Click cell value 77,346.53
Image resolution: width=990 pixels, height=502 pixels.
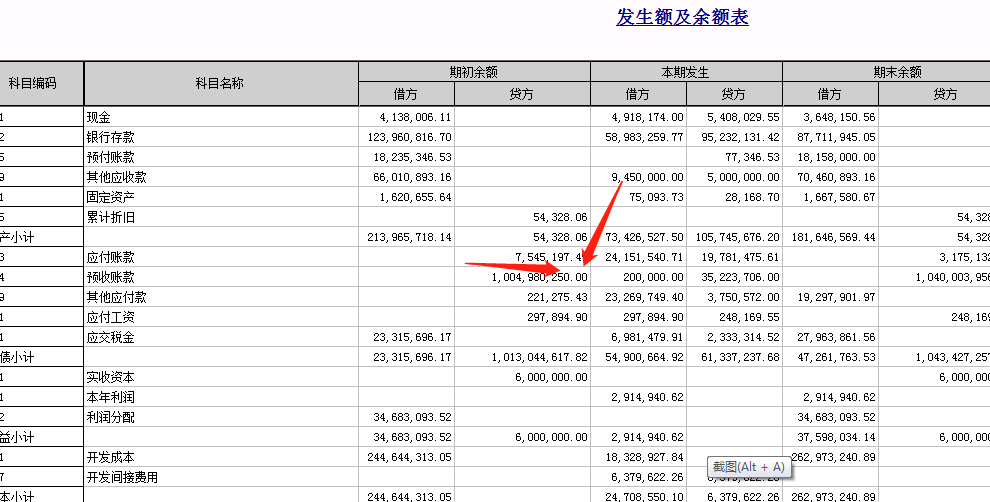point(753,157)
